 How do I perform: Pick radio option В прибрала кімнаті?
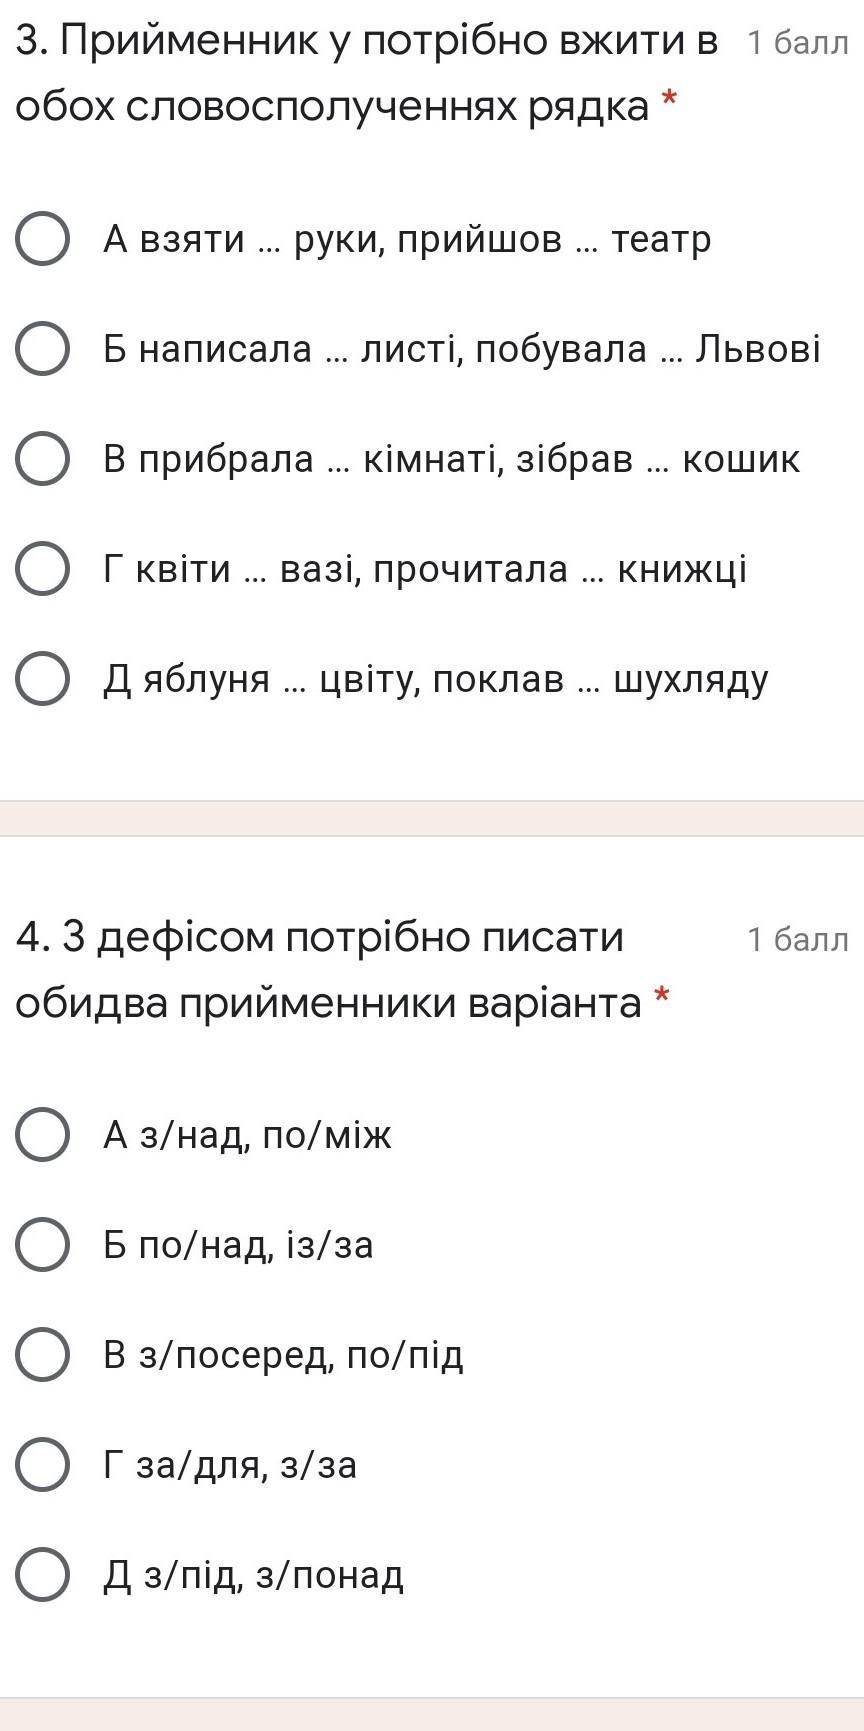click(43, 459)
